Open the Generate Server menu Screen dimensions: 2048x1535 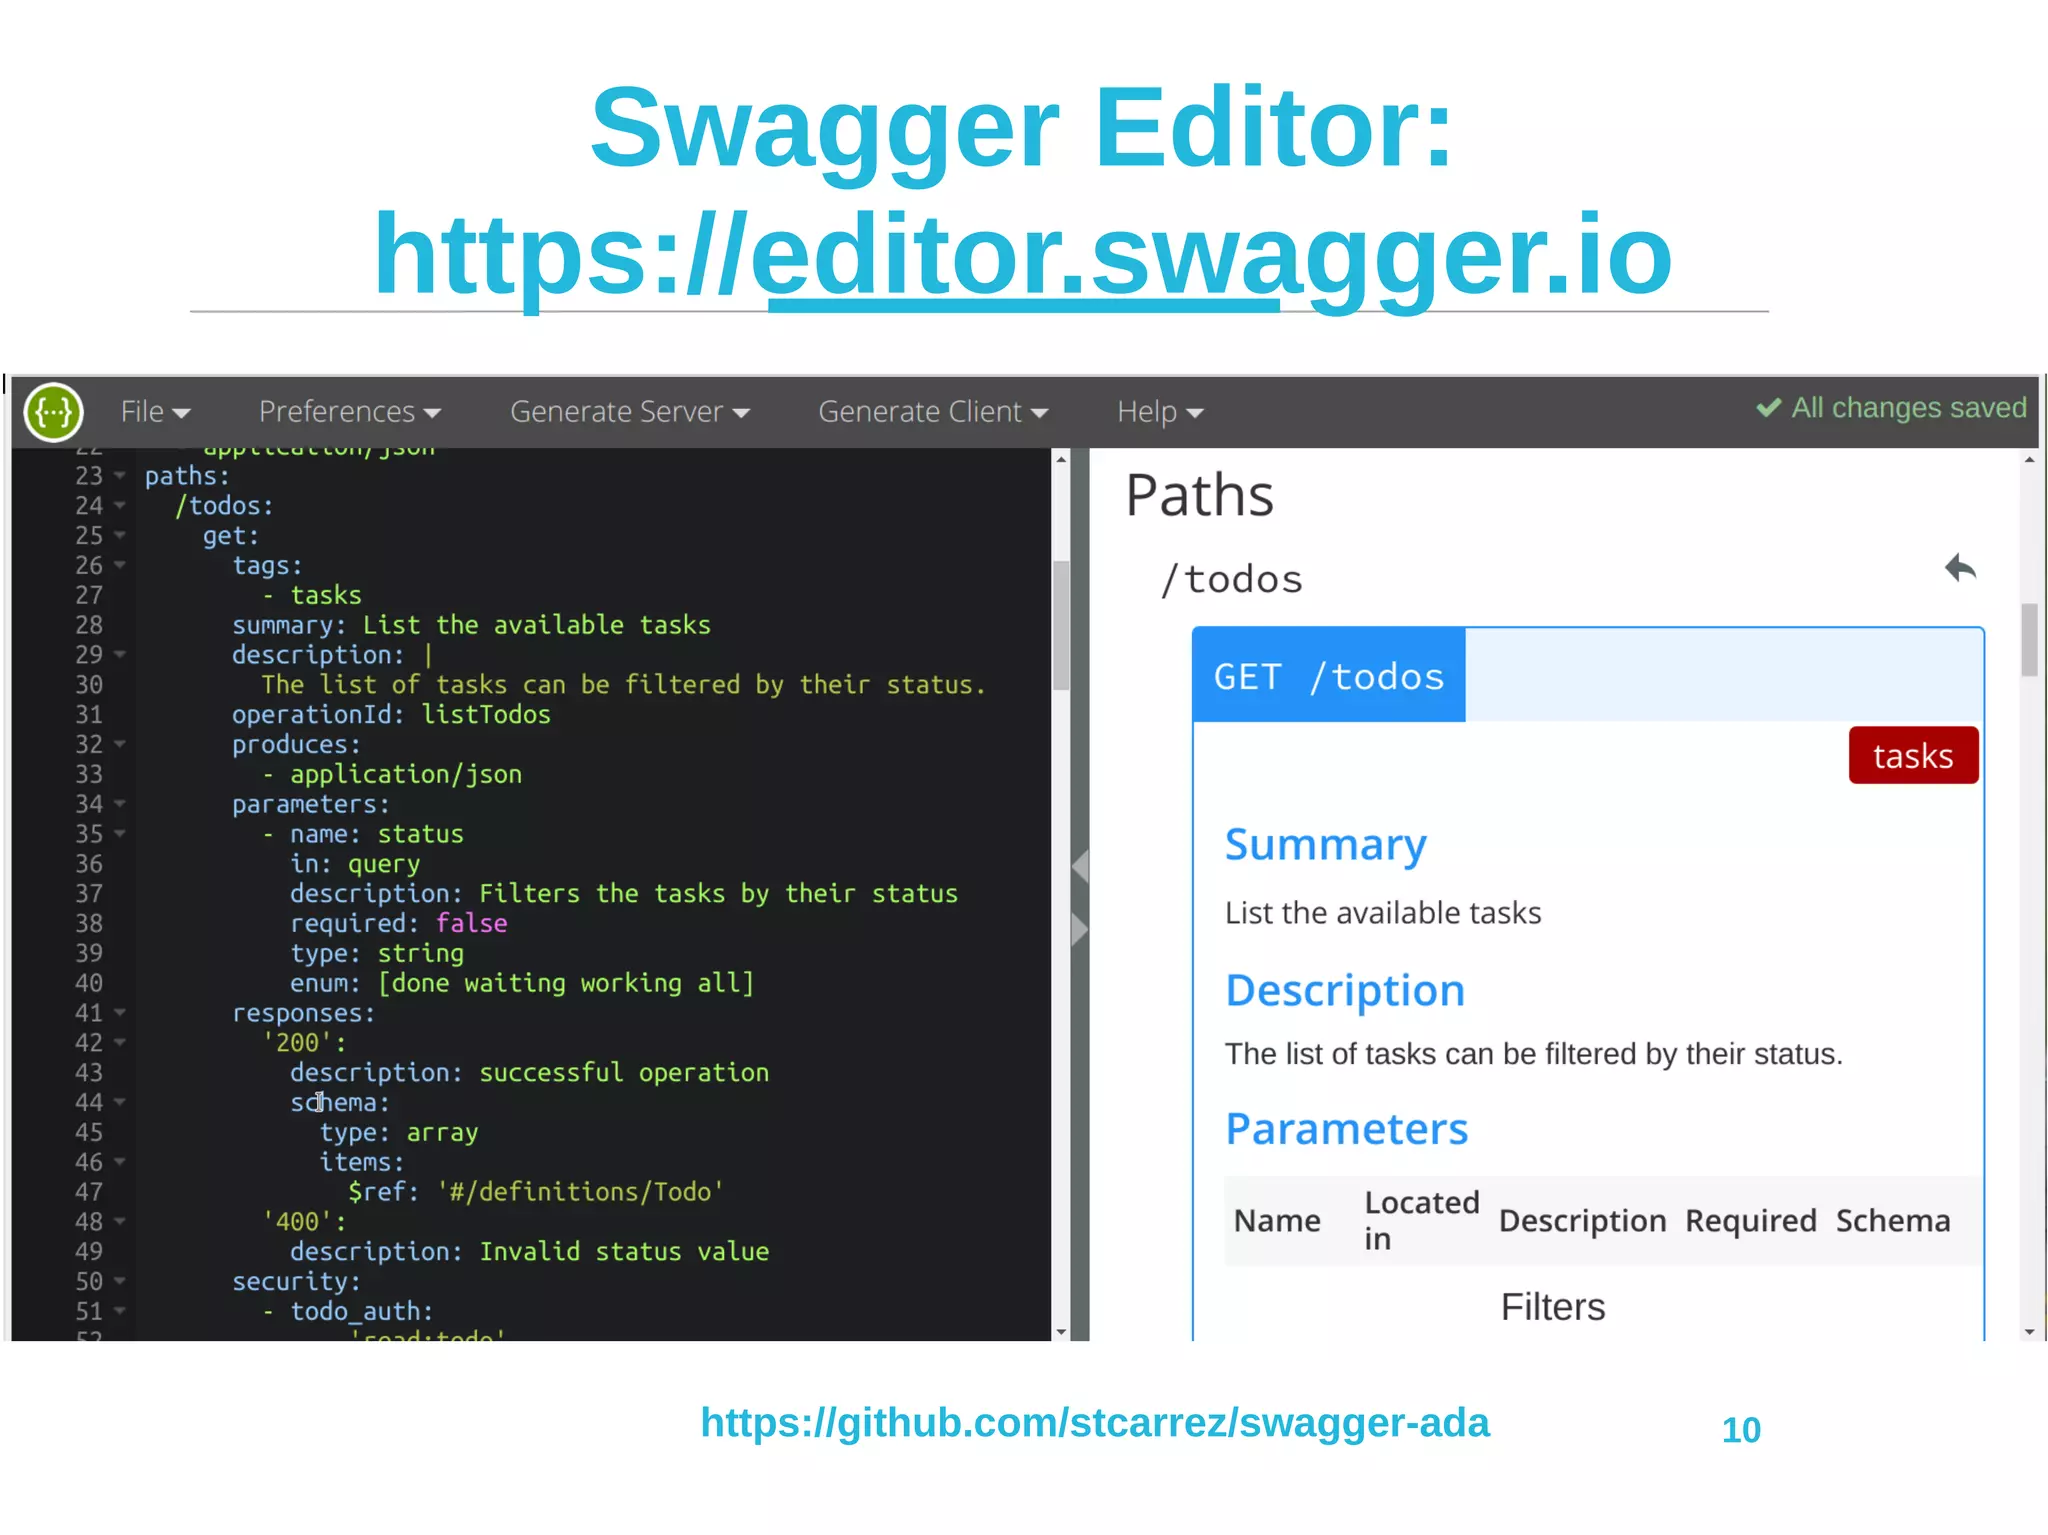(630, 412)
